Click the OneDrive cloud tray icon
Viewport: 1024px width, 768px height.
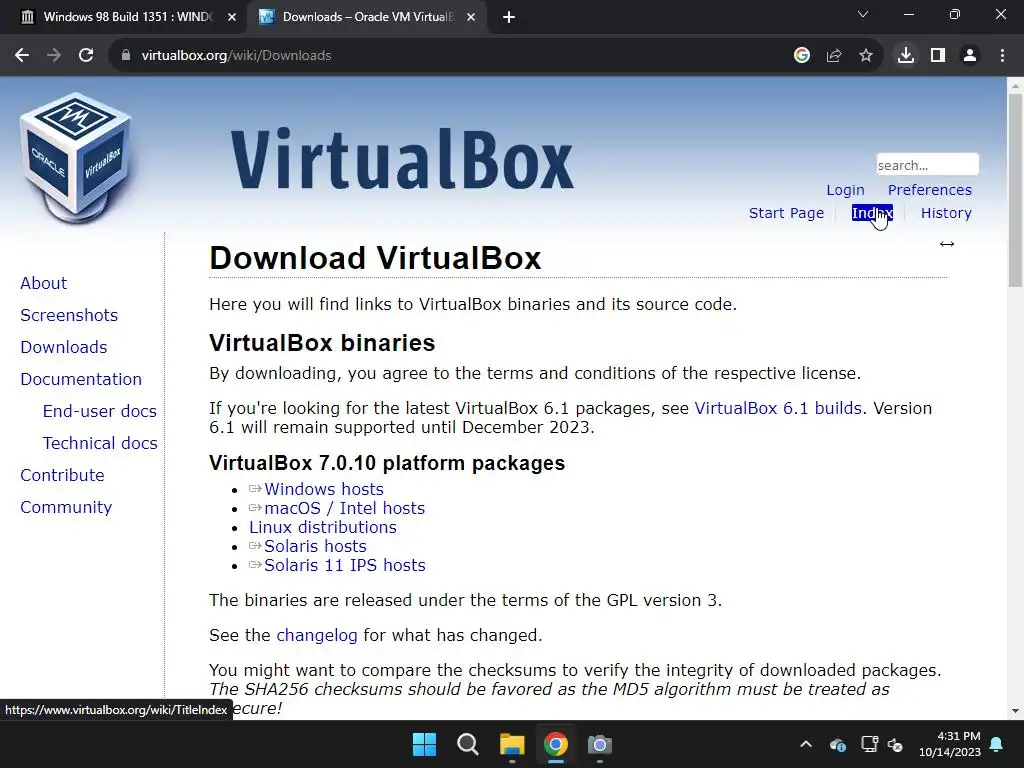[838, 744]
